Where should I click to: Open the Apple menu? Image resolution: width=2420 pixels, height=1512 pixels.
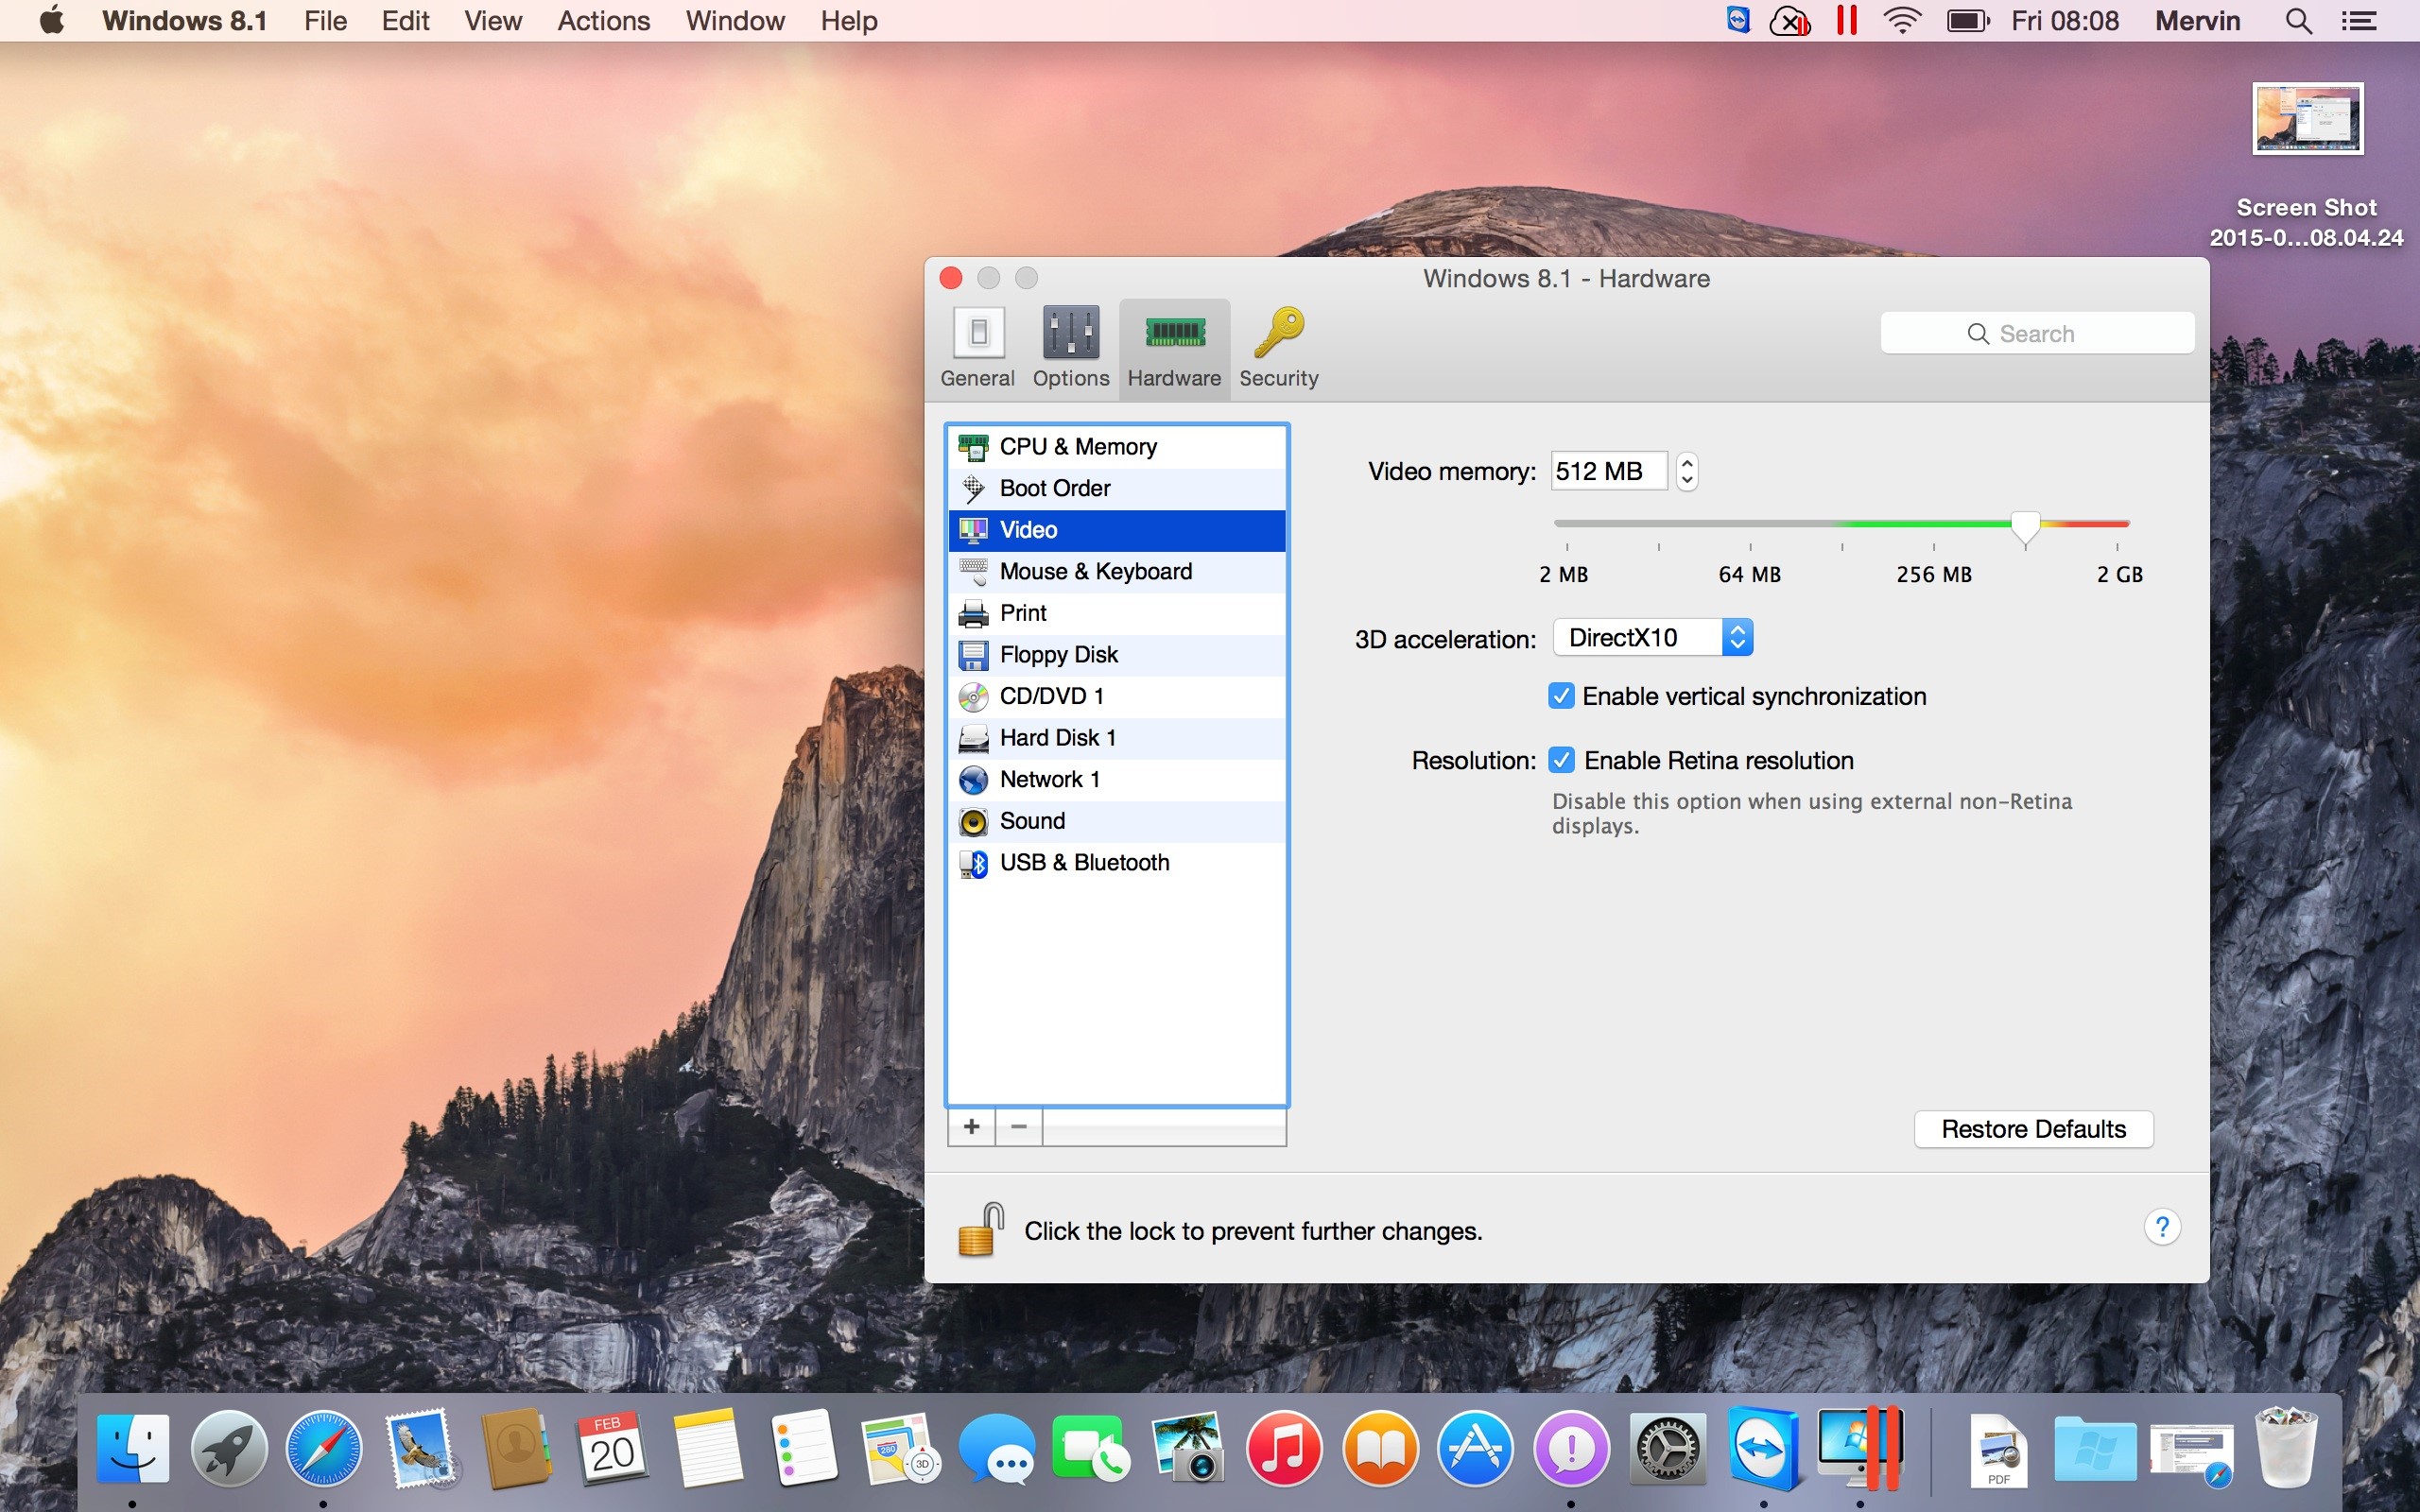tap(52, 20)
